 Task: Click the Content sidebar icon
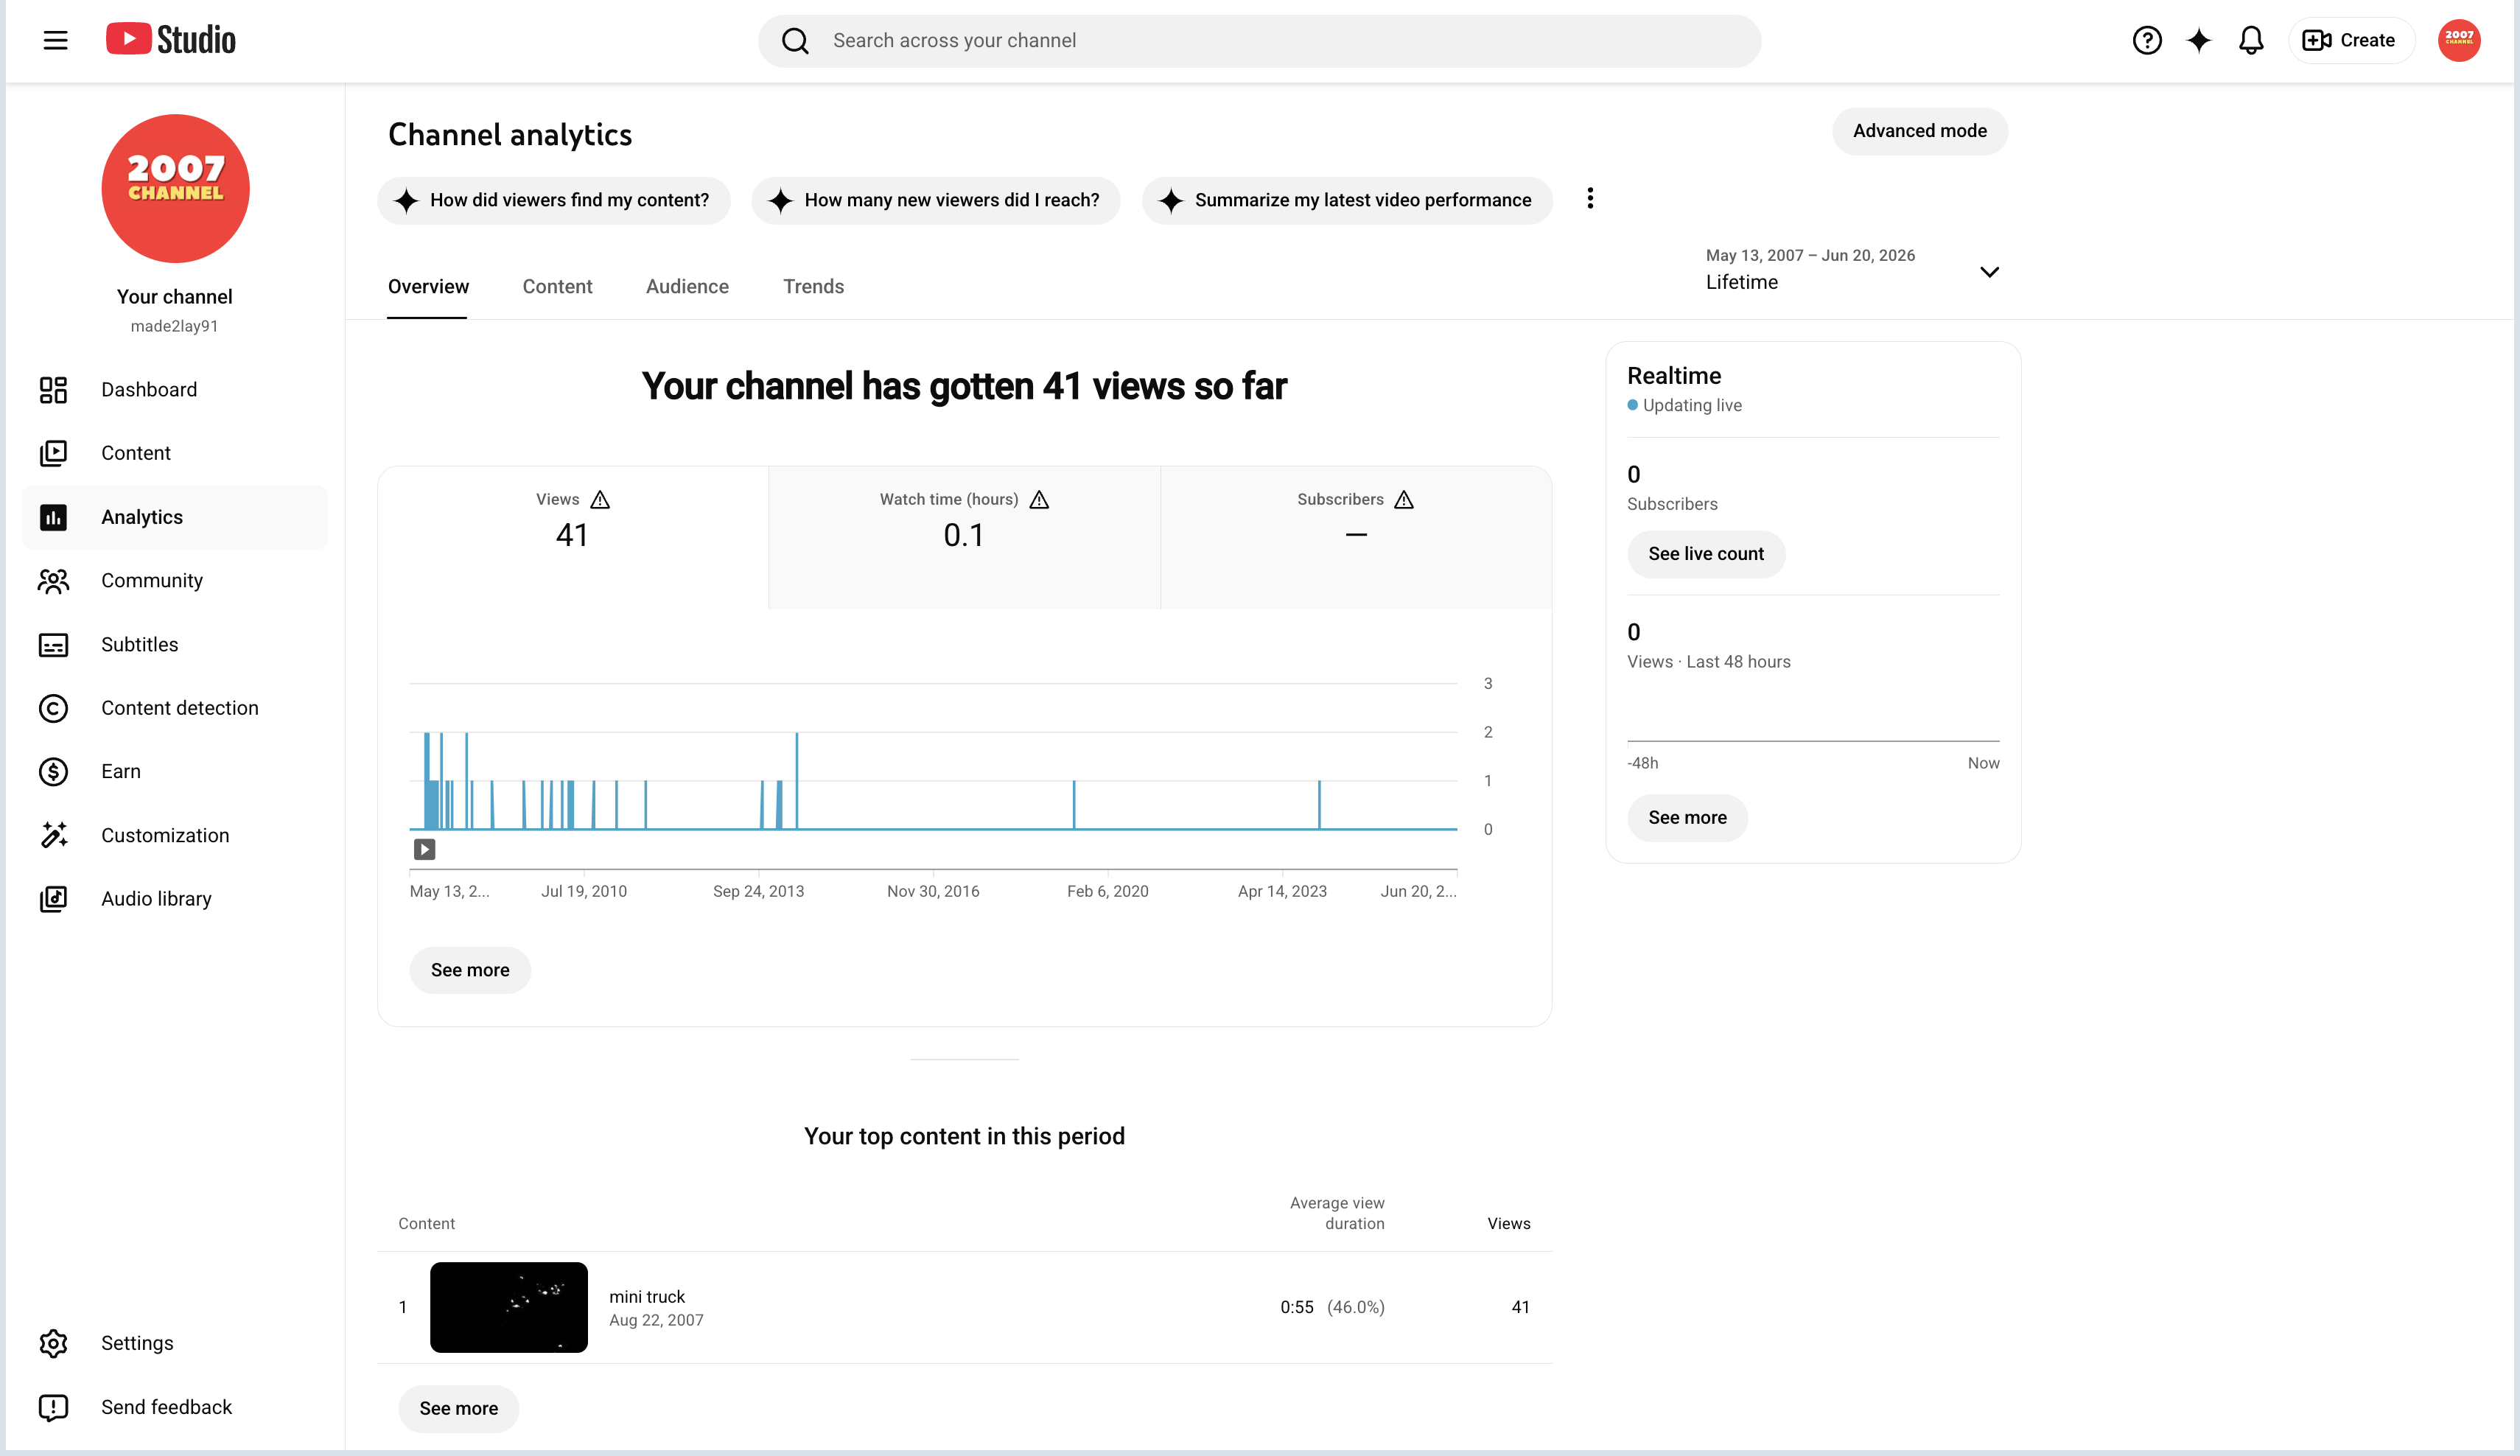click(53, 453)
